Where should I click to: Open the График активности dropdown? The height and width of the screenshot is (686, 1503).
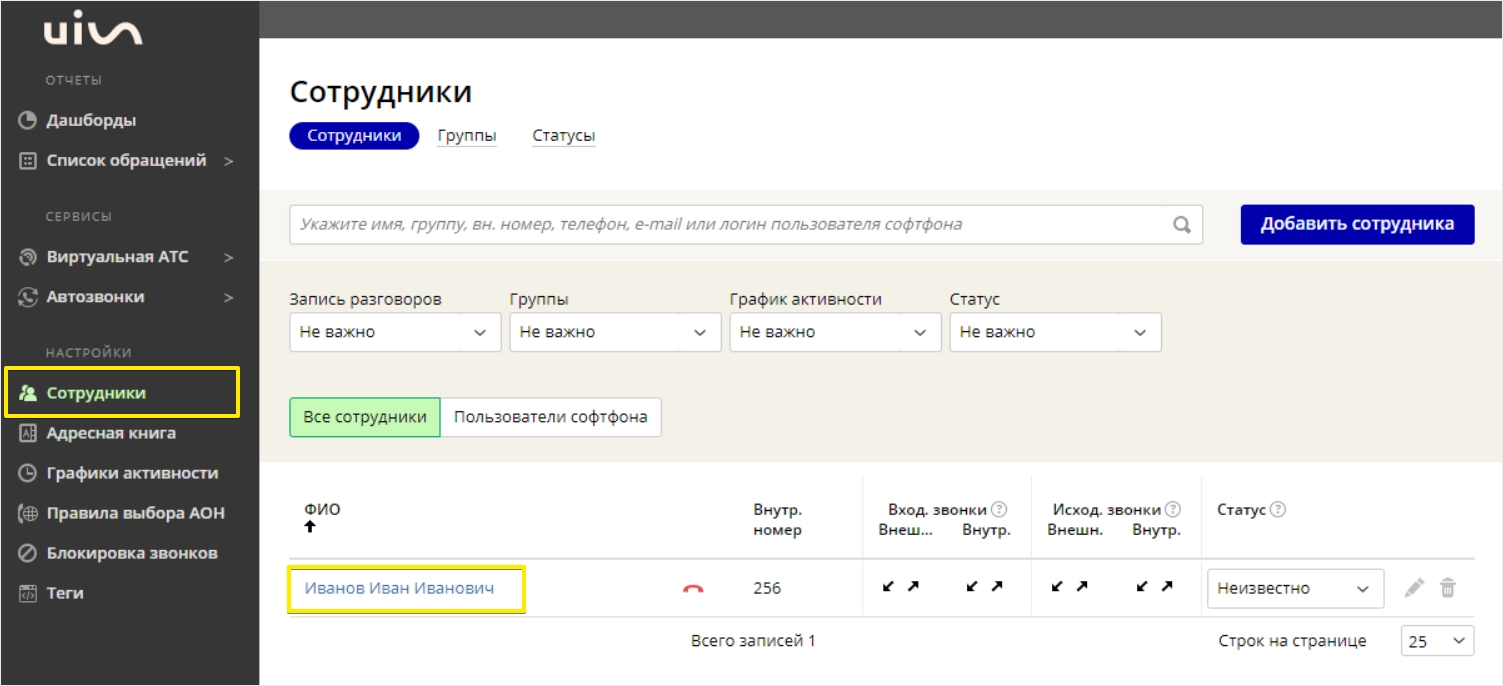pyautogui.click(x=835, y=332)
